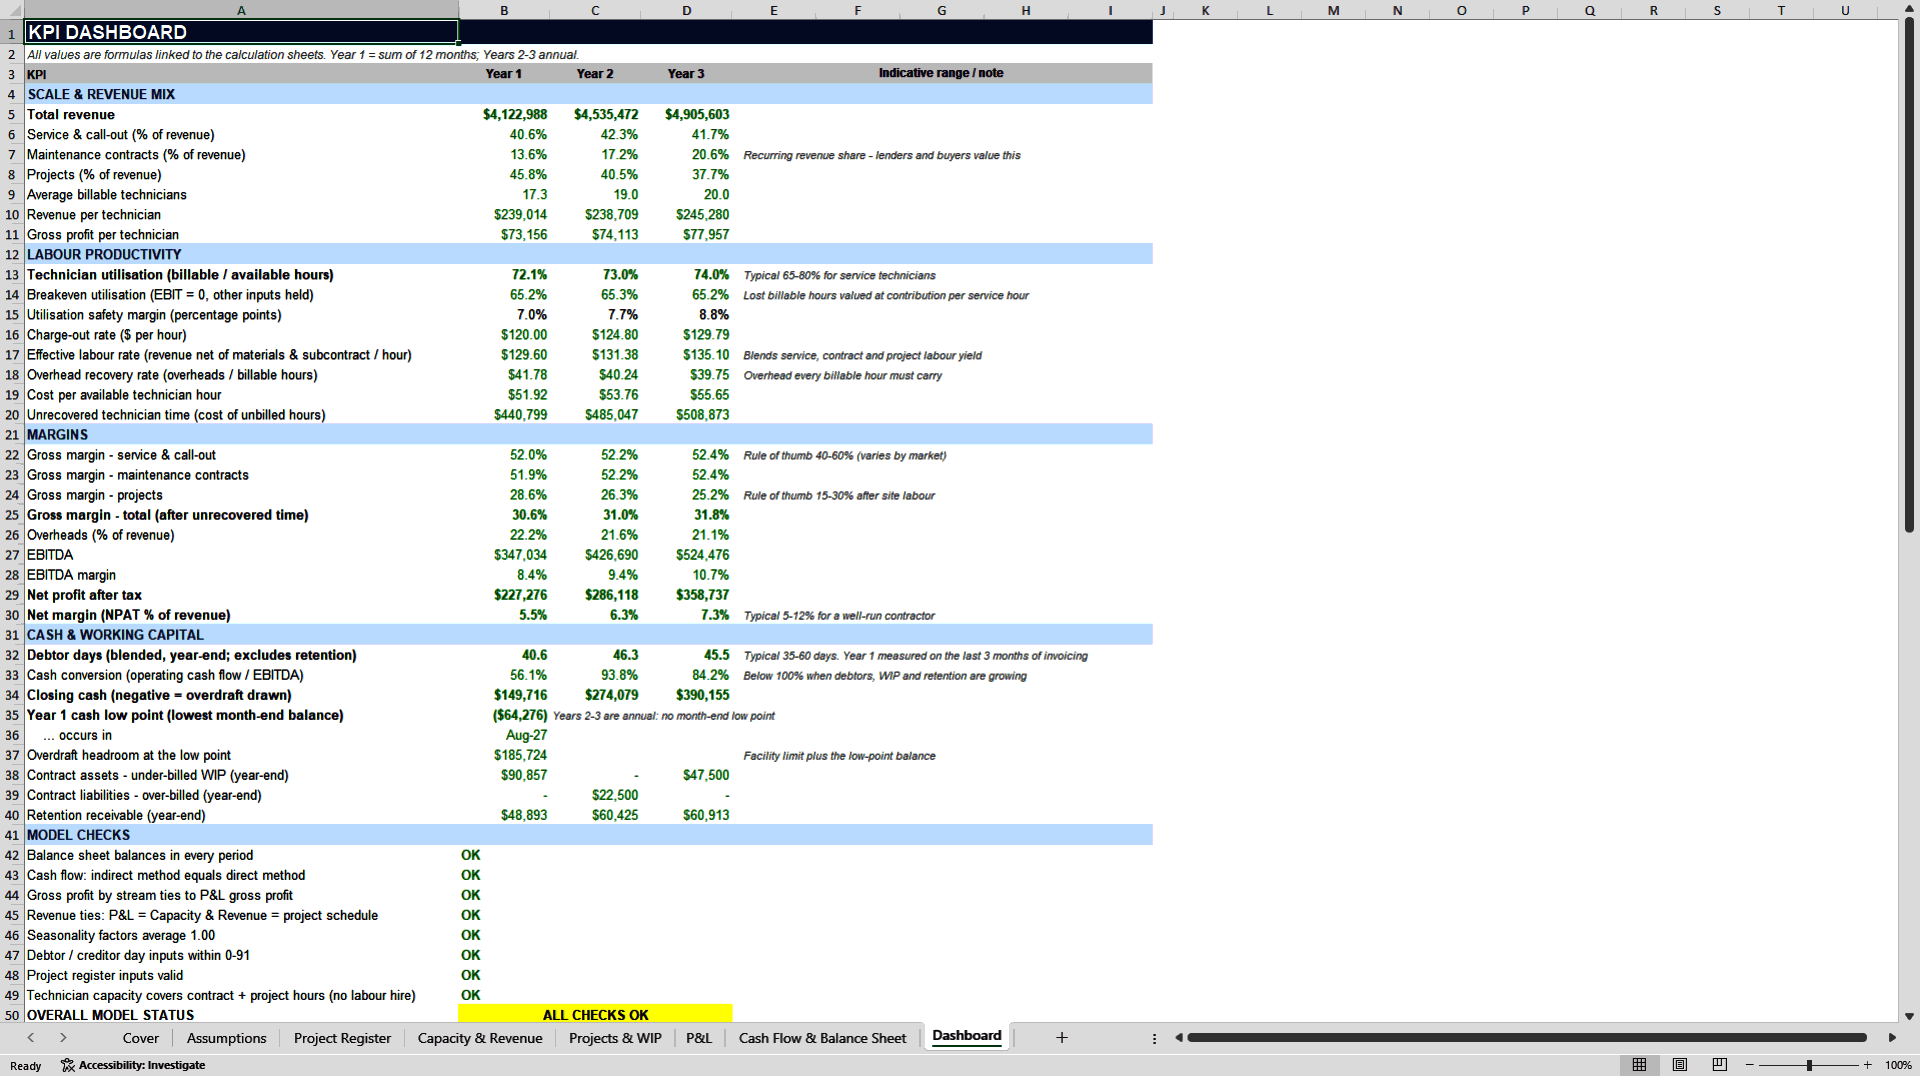The image size is (1920, 1076).
Task: Click the previous sheet navigation arrow
Action: point(31,1038)
